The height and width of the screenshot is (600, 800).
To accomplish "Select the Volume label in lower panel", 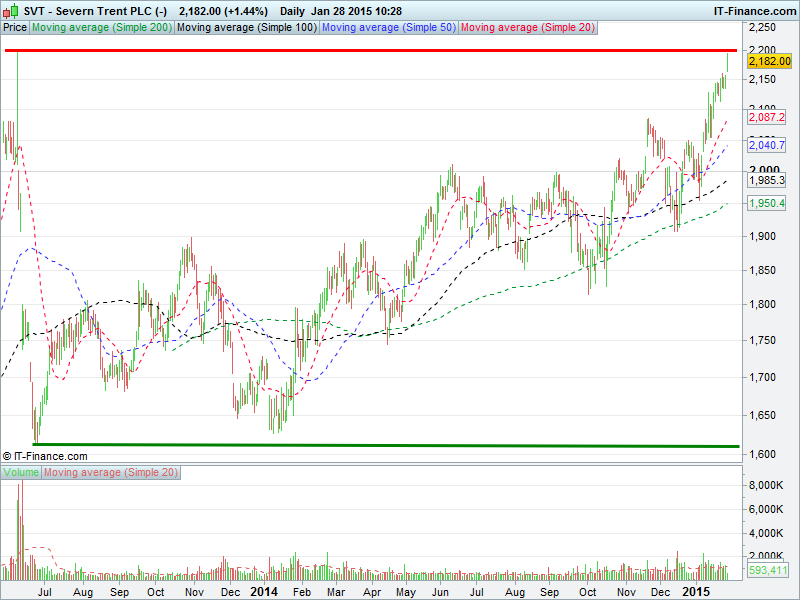I will pos(21,471).
